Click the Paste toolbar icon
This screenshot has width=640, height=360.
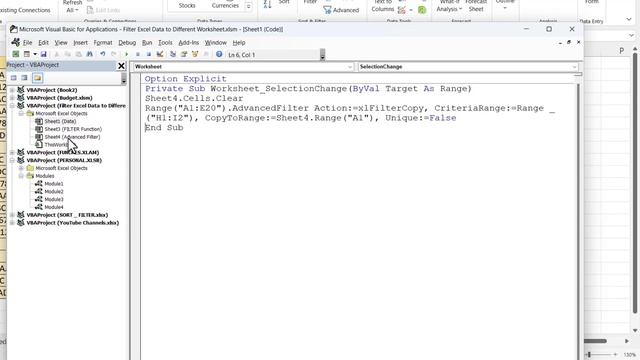click(x=78, y=54)
